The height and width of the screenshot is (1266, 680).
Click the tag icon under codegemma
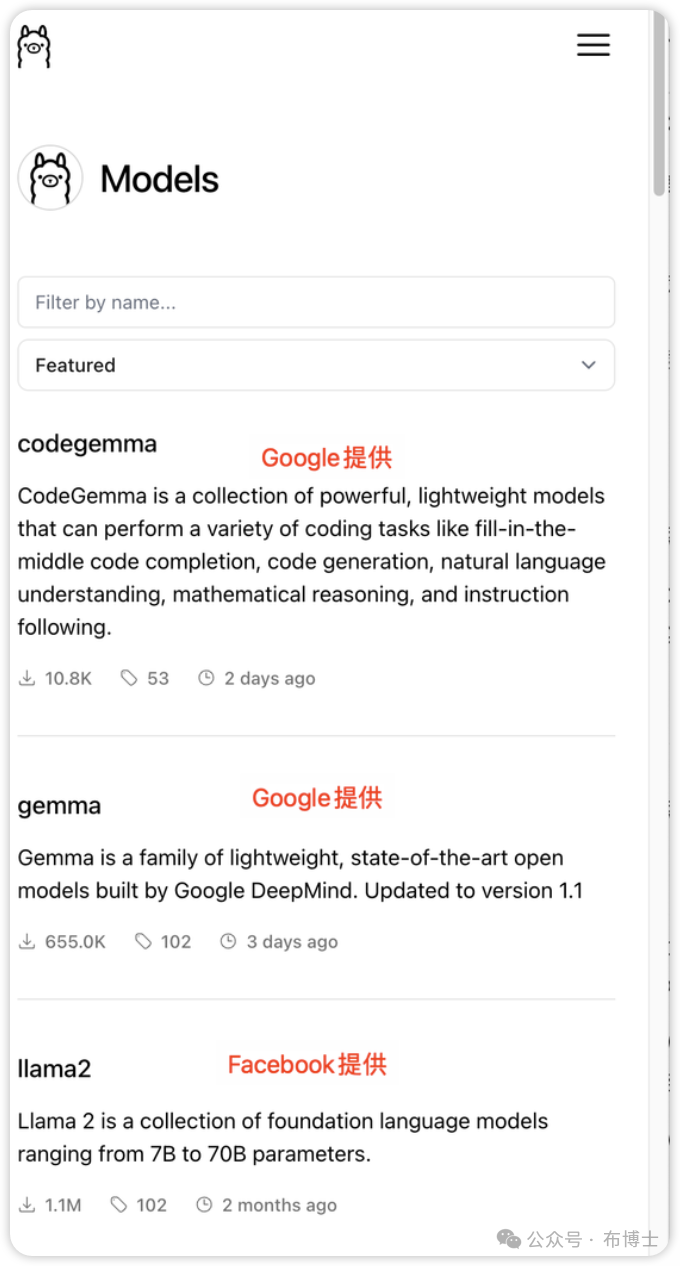point(129,678)
